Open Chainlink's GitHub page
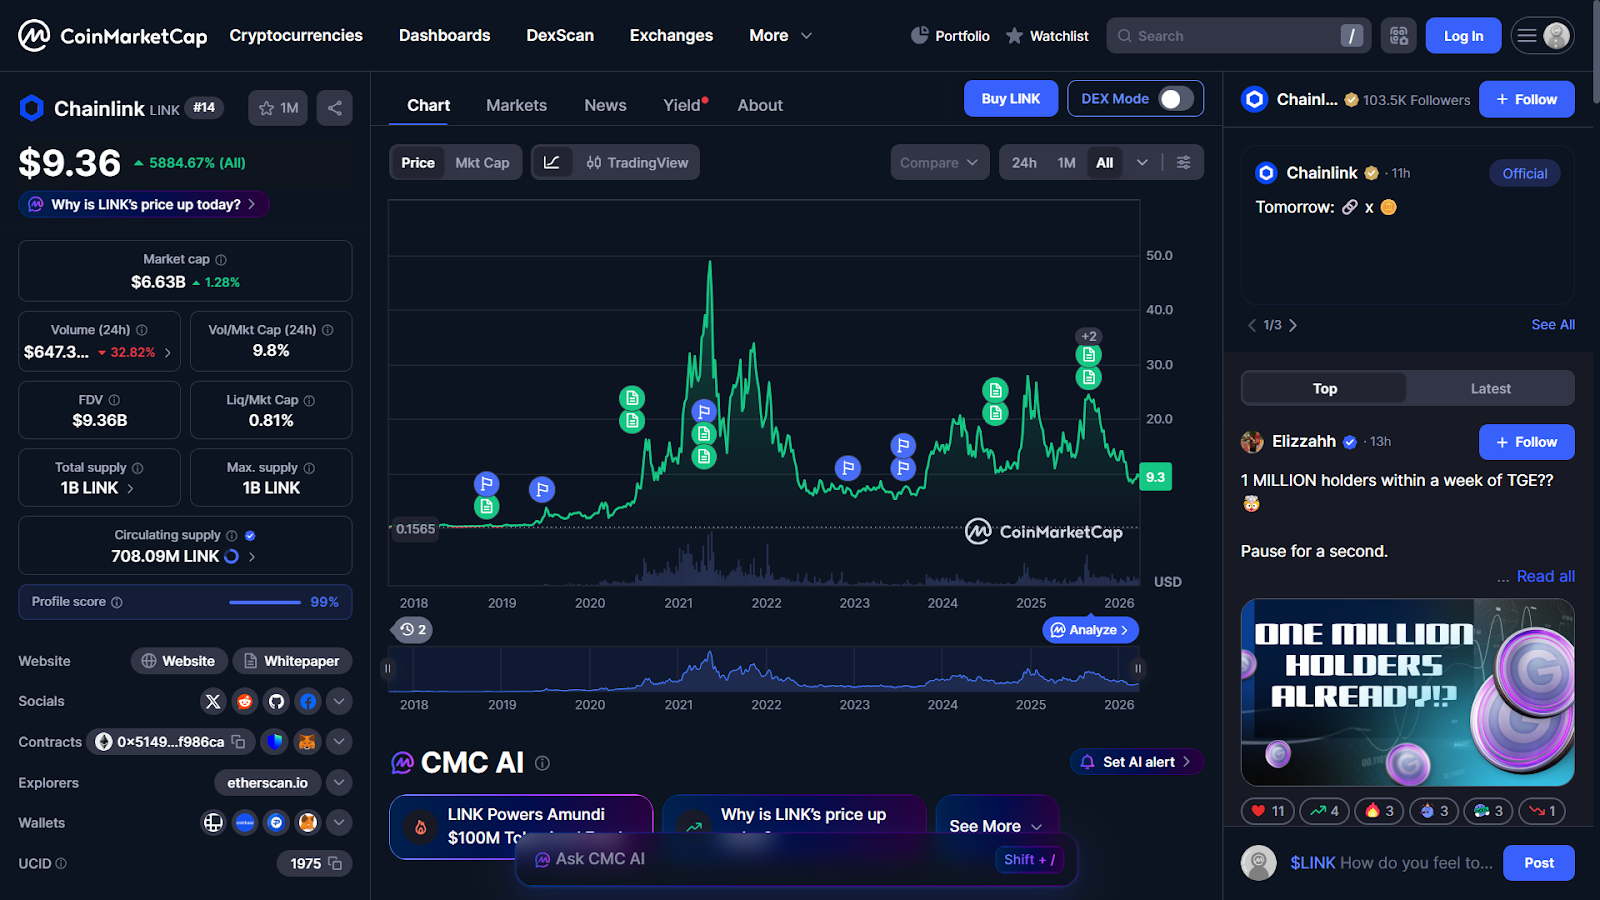This screenshot has width=1600, height=900. pos(276,701)
